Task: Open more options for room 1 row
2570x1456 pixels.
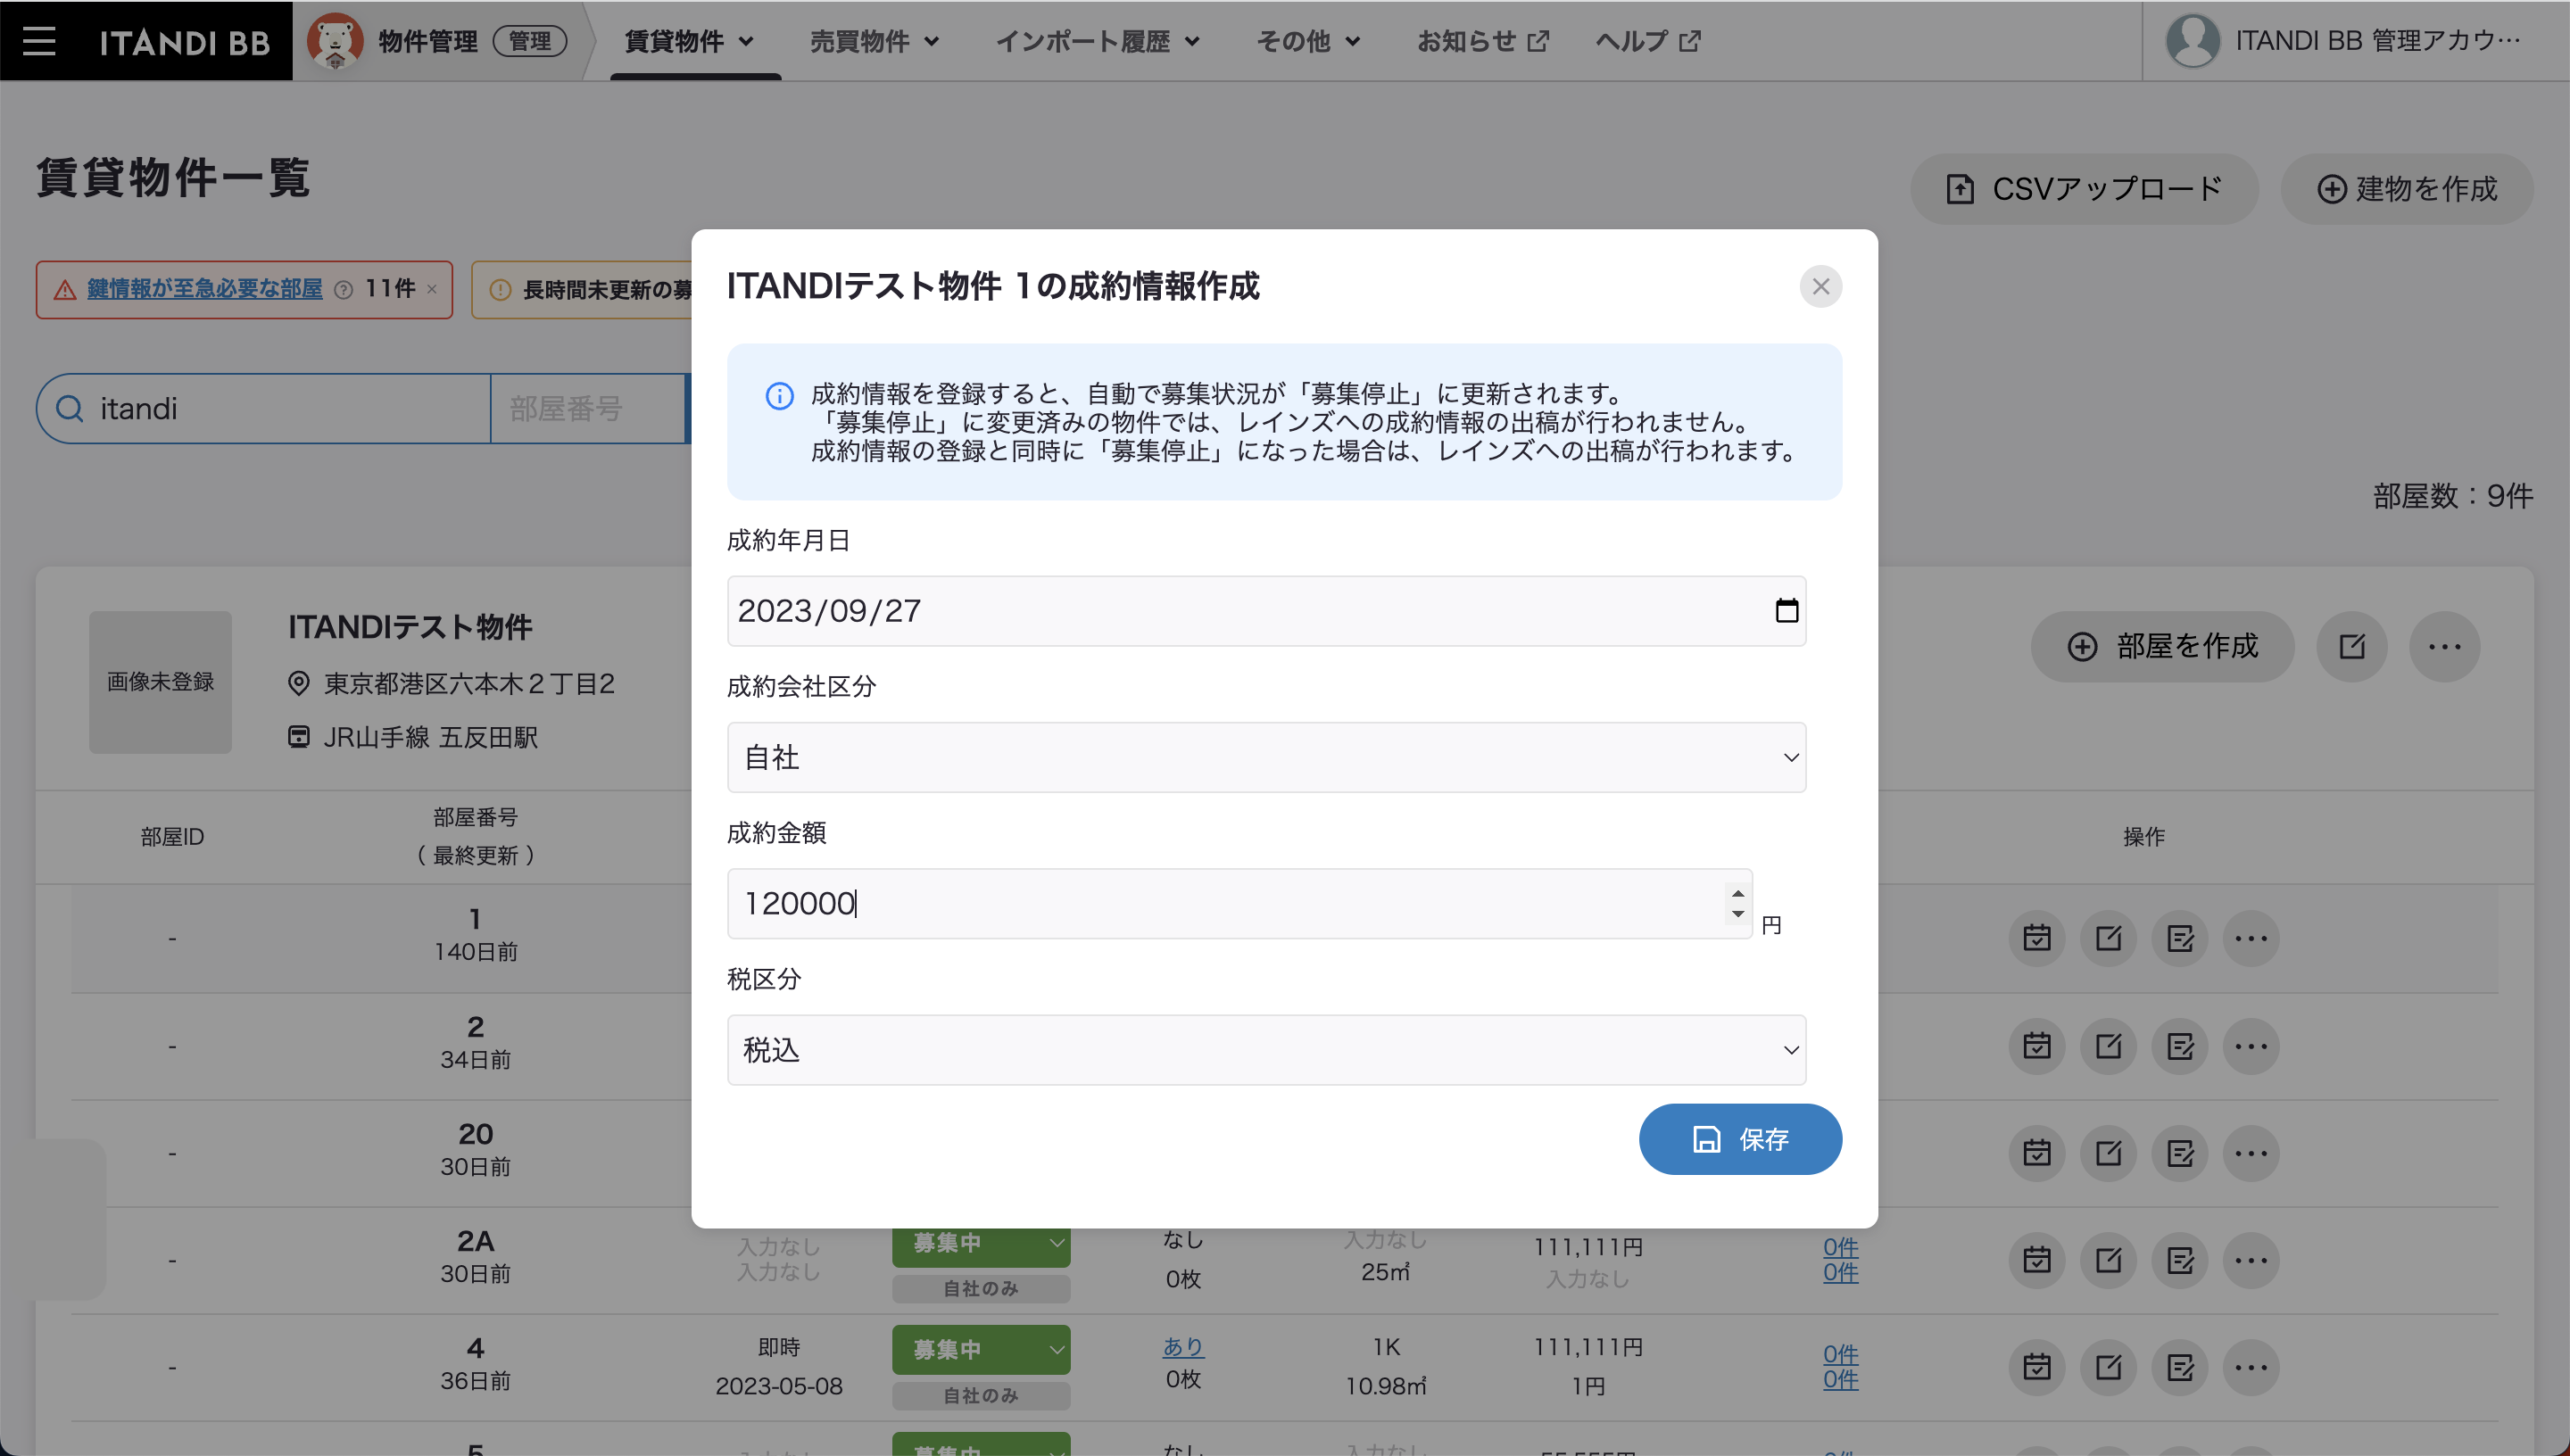Action: pos(2251,938)
